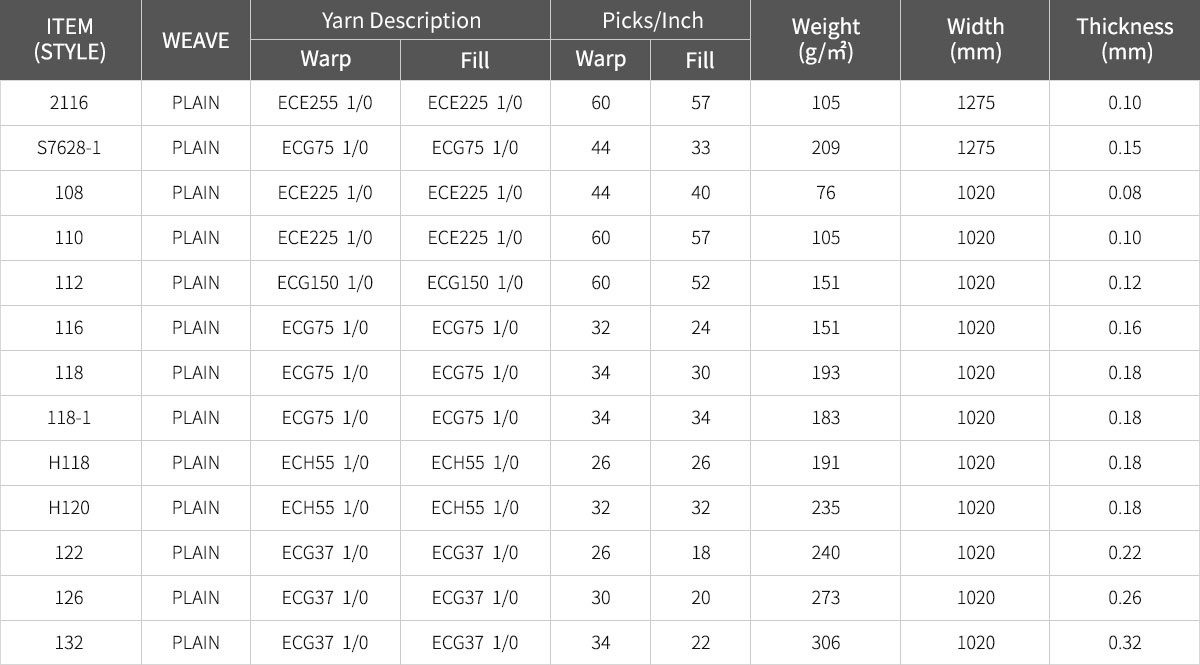Viewport: 1200px width, 665px height.
Task: Select the Picks/Inch header cell
Action: (650, 20)
